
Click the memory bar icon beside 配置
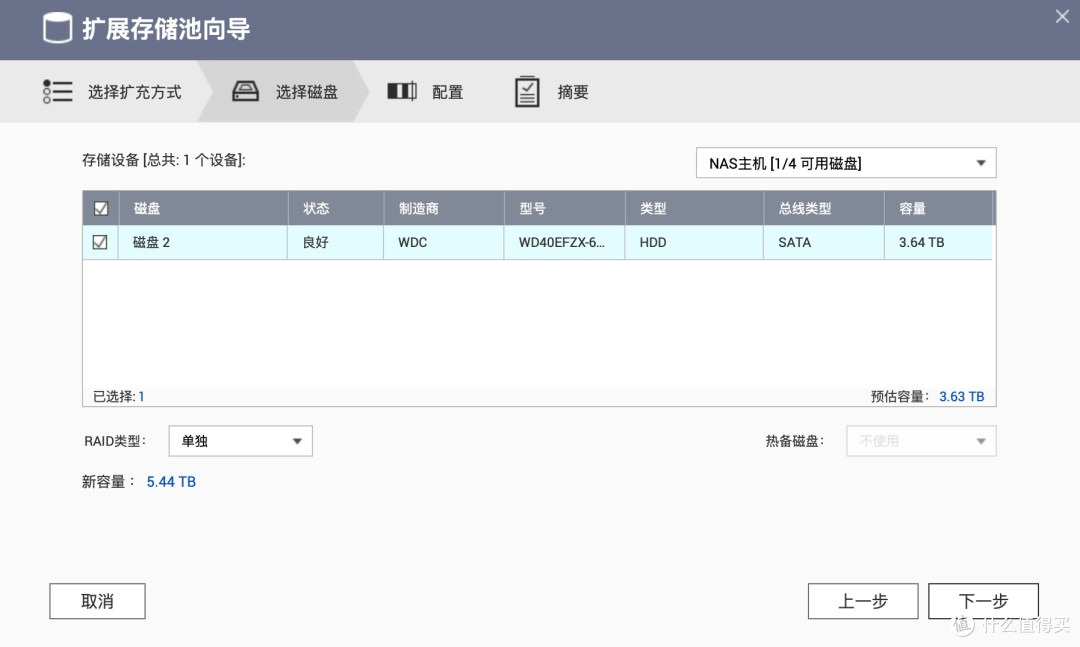[401, 91]
